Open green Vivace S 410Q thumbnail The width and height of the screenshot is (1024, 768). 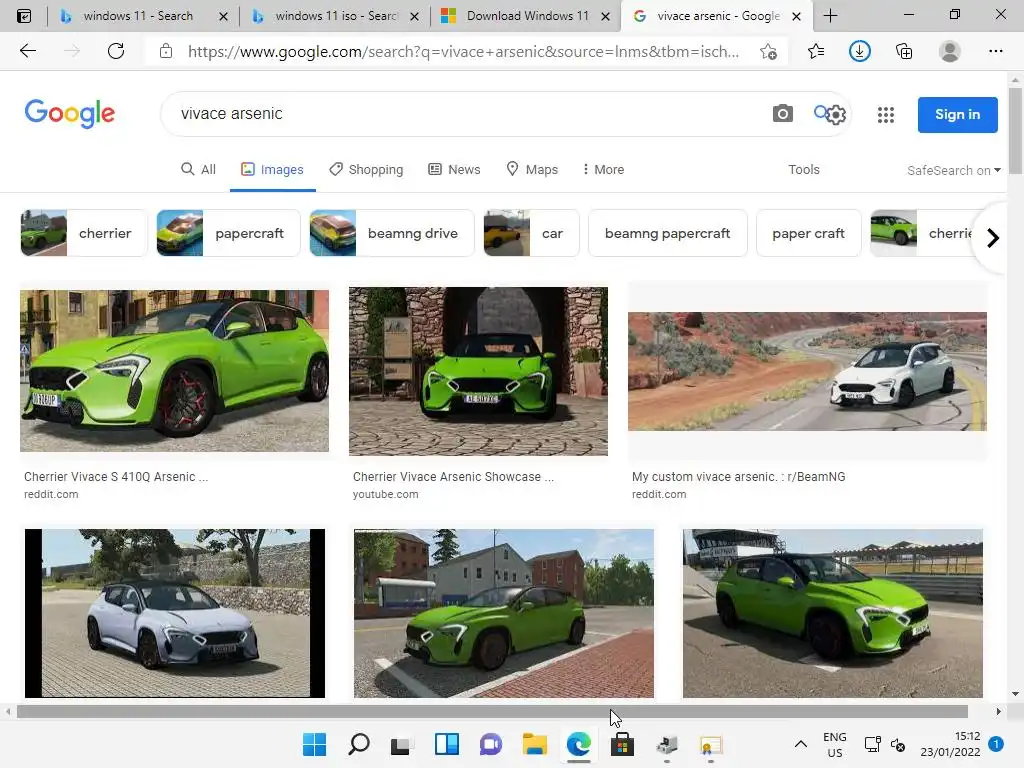174,370
